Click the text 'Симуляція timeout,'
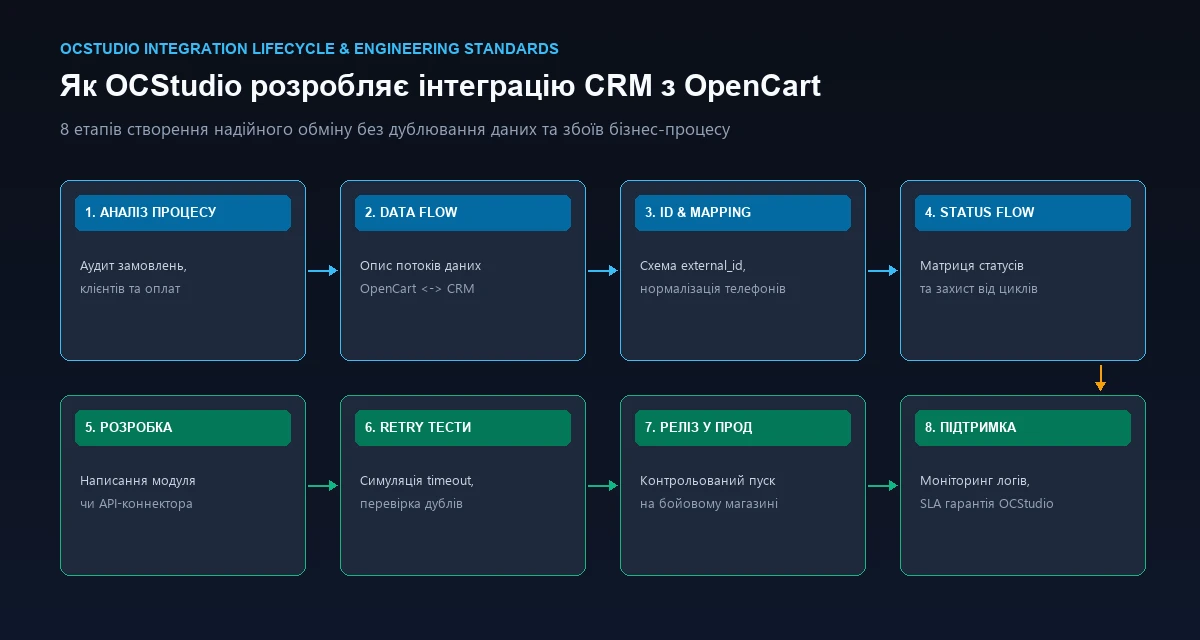1200x640 pixels. (x=417, y=481)
